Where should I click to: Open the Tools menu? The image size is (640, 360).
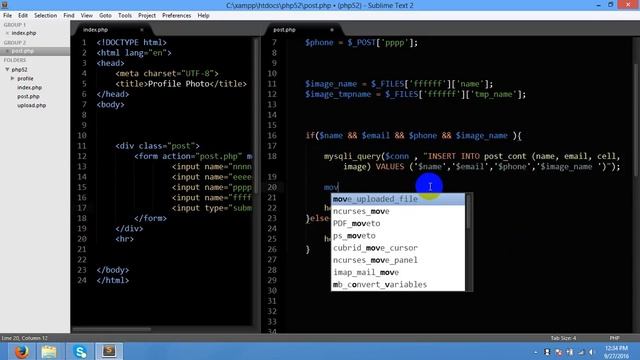pos(124,16)
